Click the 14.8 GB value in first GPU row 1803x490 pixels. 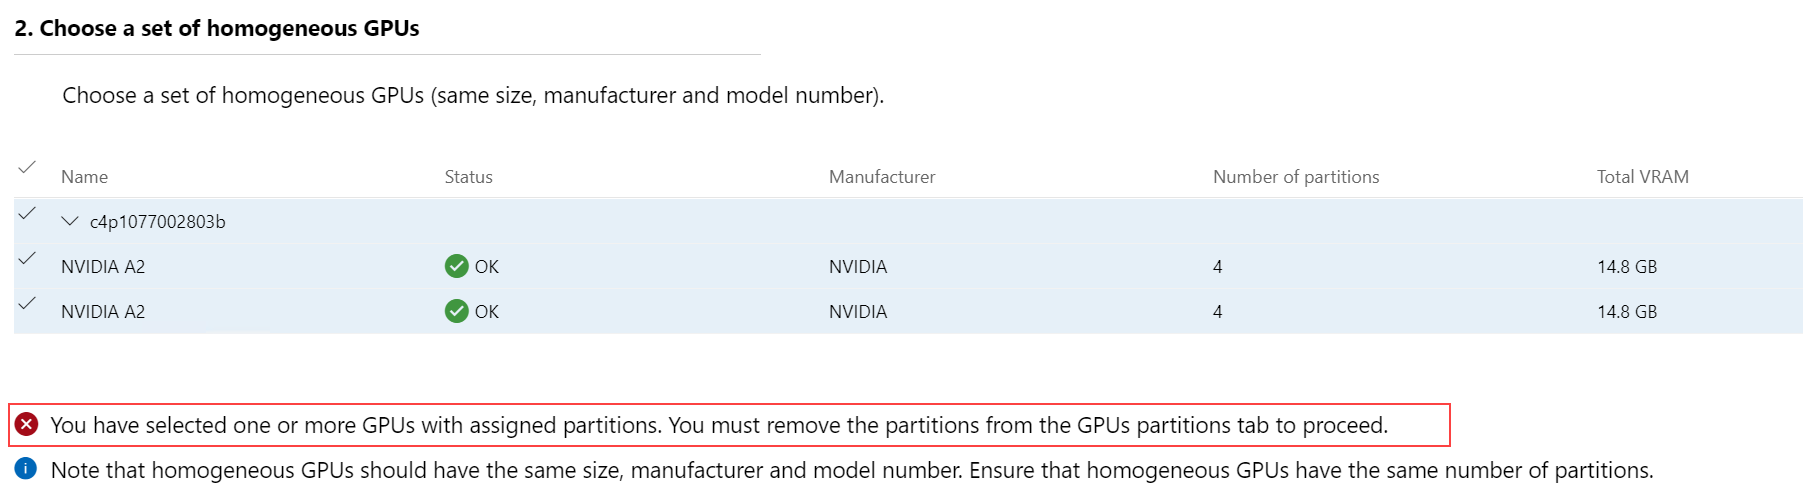coord(1627,267)
